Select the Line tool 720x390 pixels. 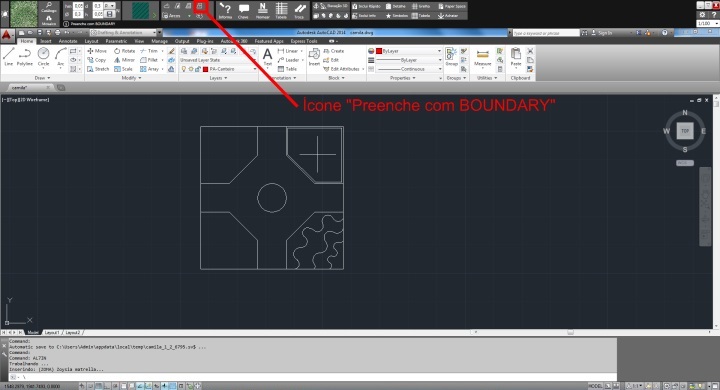click(x=8, y=58)
